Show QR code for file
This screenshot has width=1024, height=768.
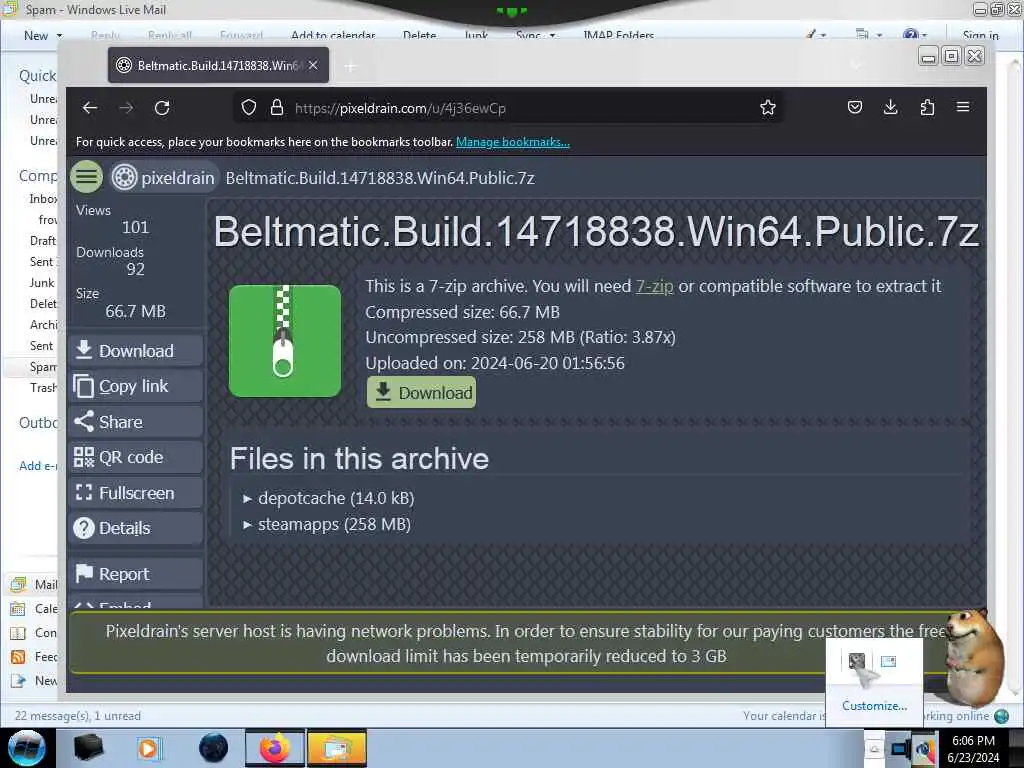(x=135, y=457)
